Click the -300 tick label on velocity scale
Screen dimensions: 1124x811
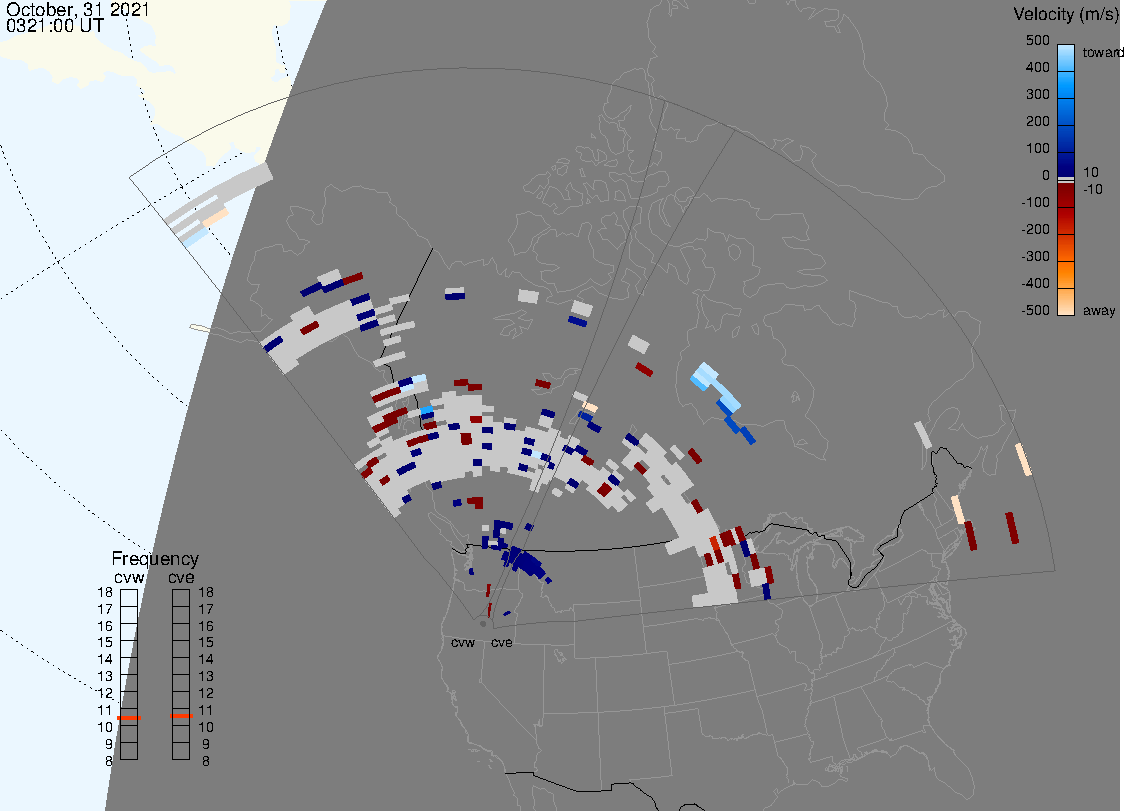(x=1035, y=257)
